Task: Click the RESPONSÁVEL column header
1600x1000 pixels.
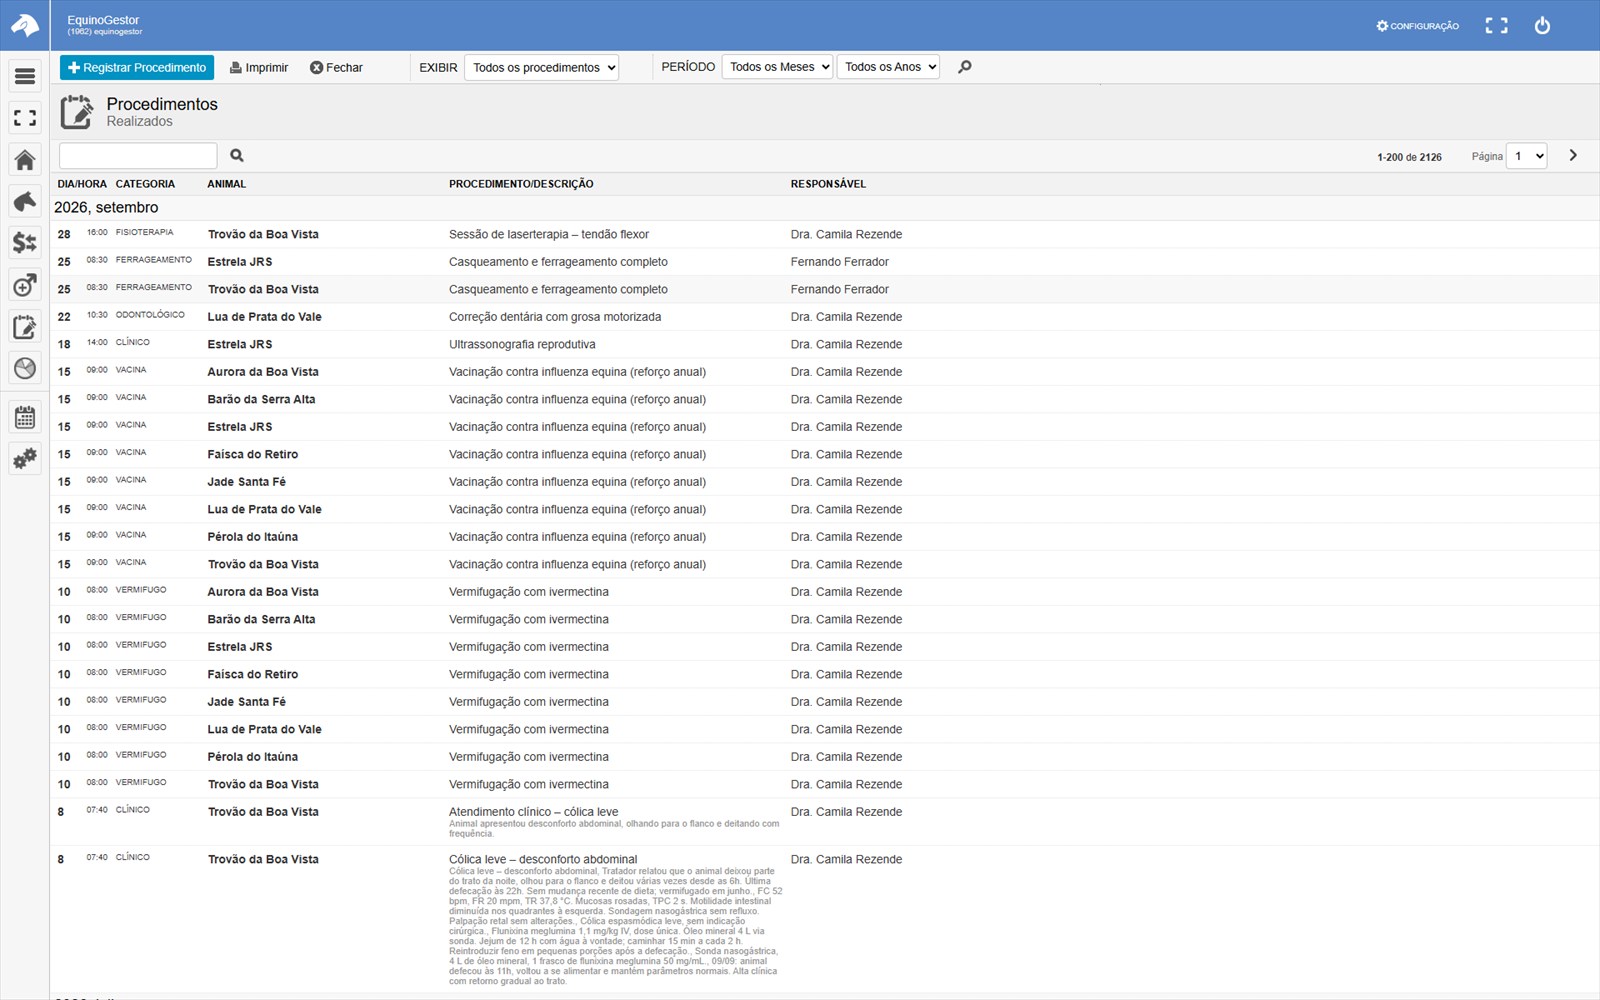Action: pos(828,184)
